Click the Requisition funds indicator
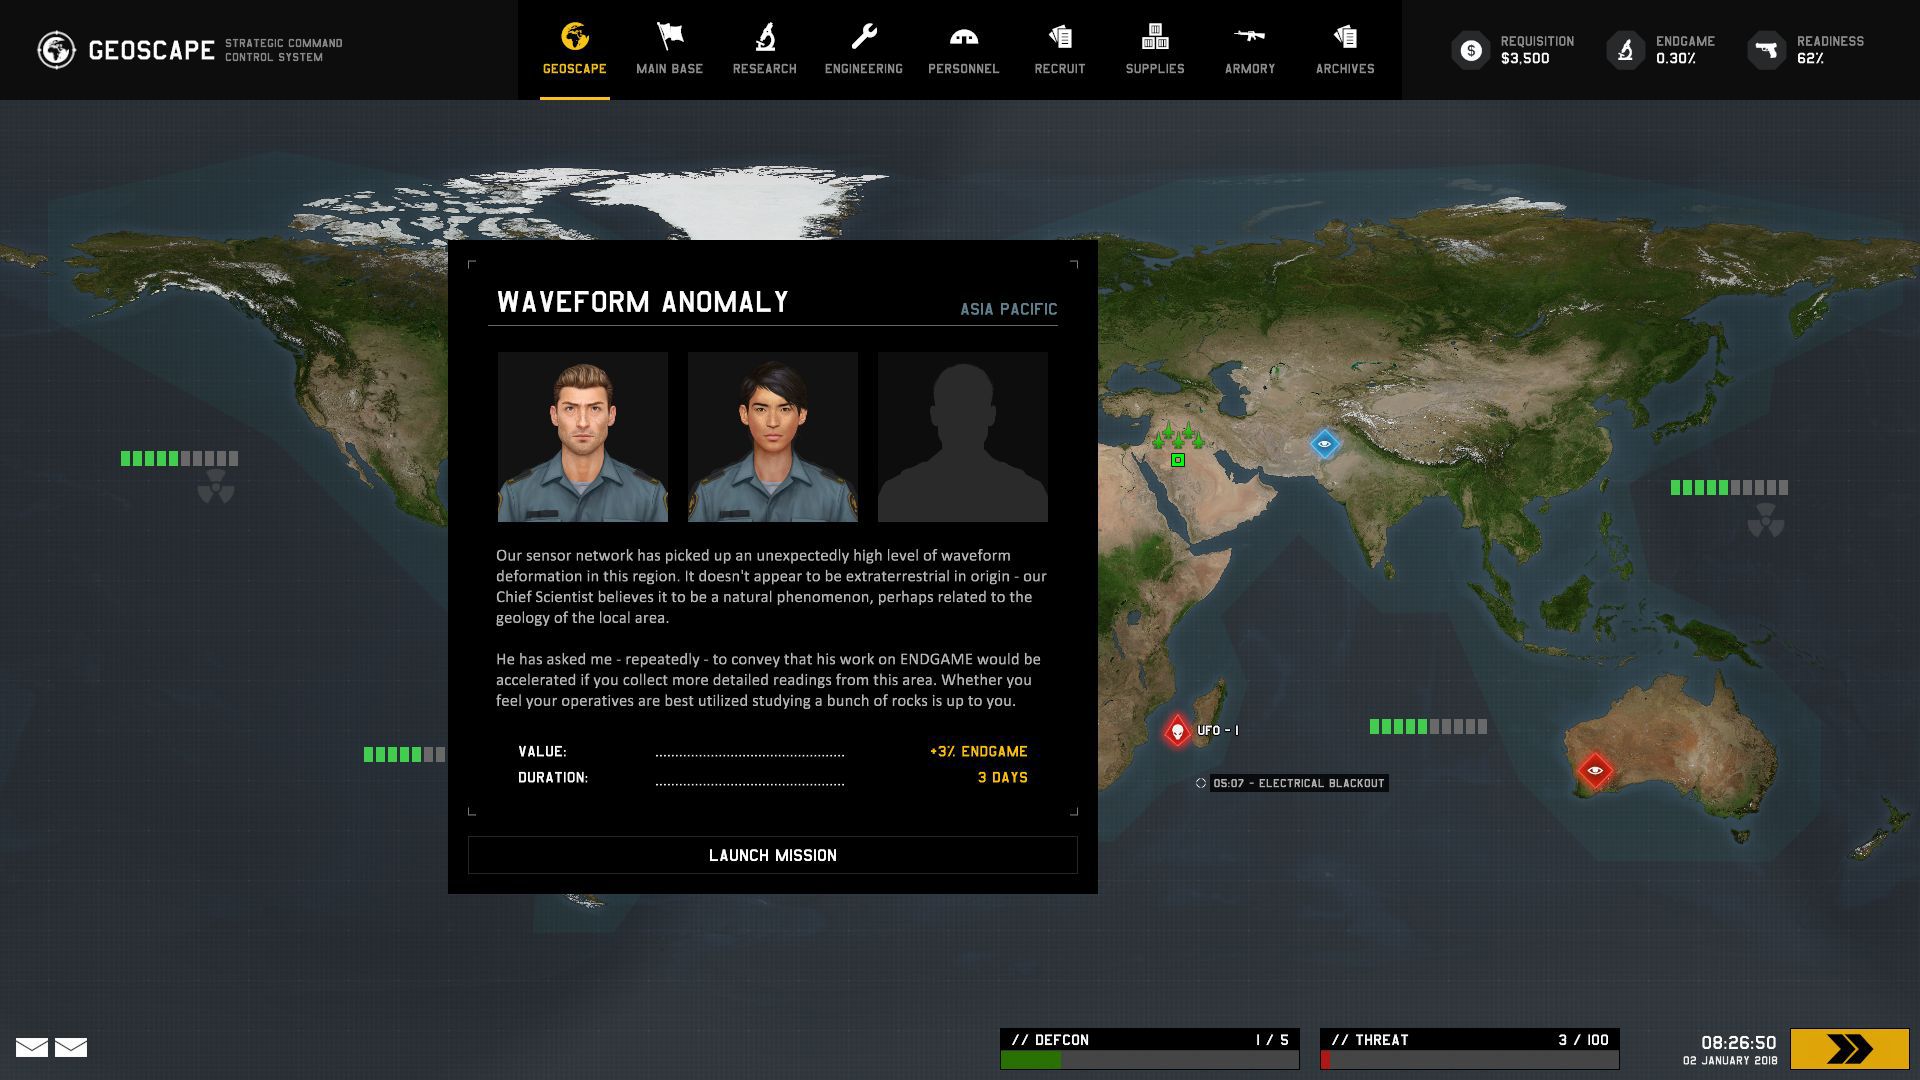The width and height of the screenshot is (1920, 1080). 1514,50
